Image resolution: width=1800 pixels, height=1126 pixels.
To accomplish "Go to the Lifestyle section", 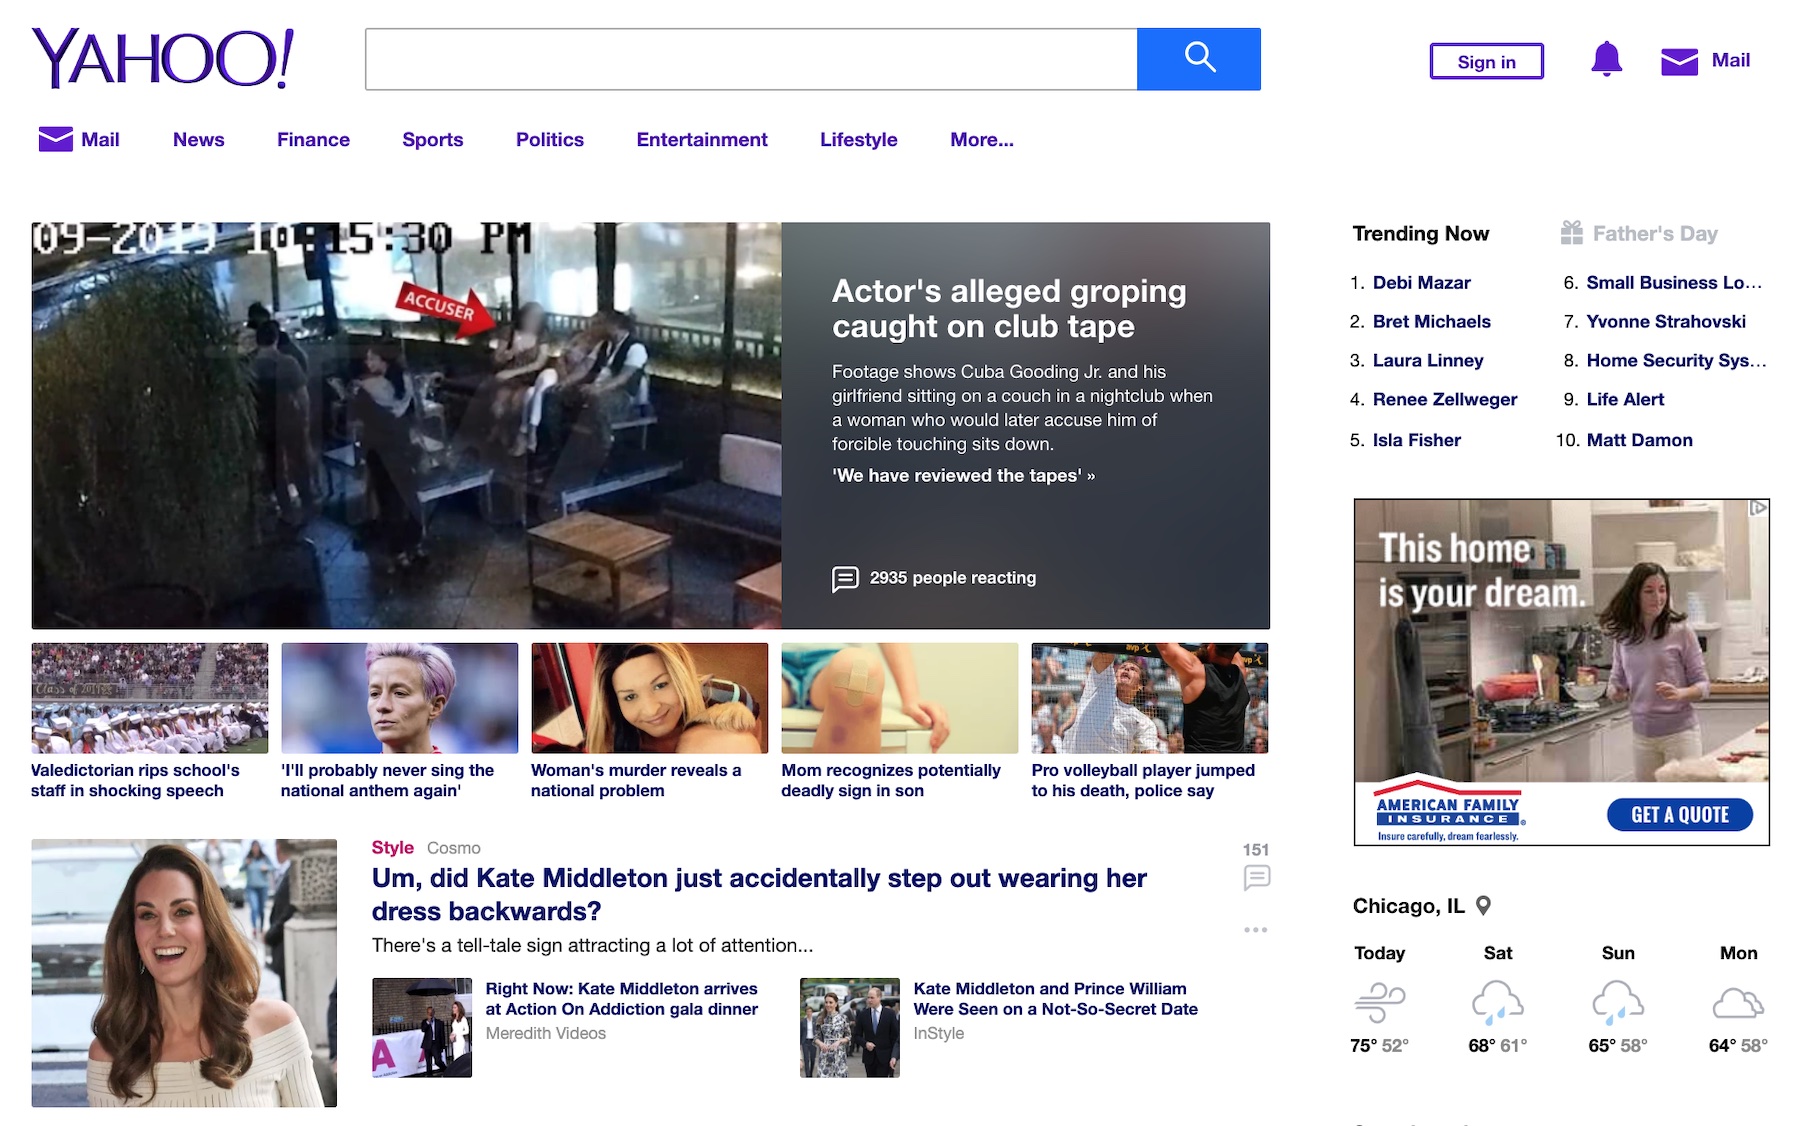I will click(x=859, y=140).
